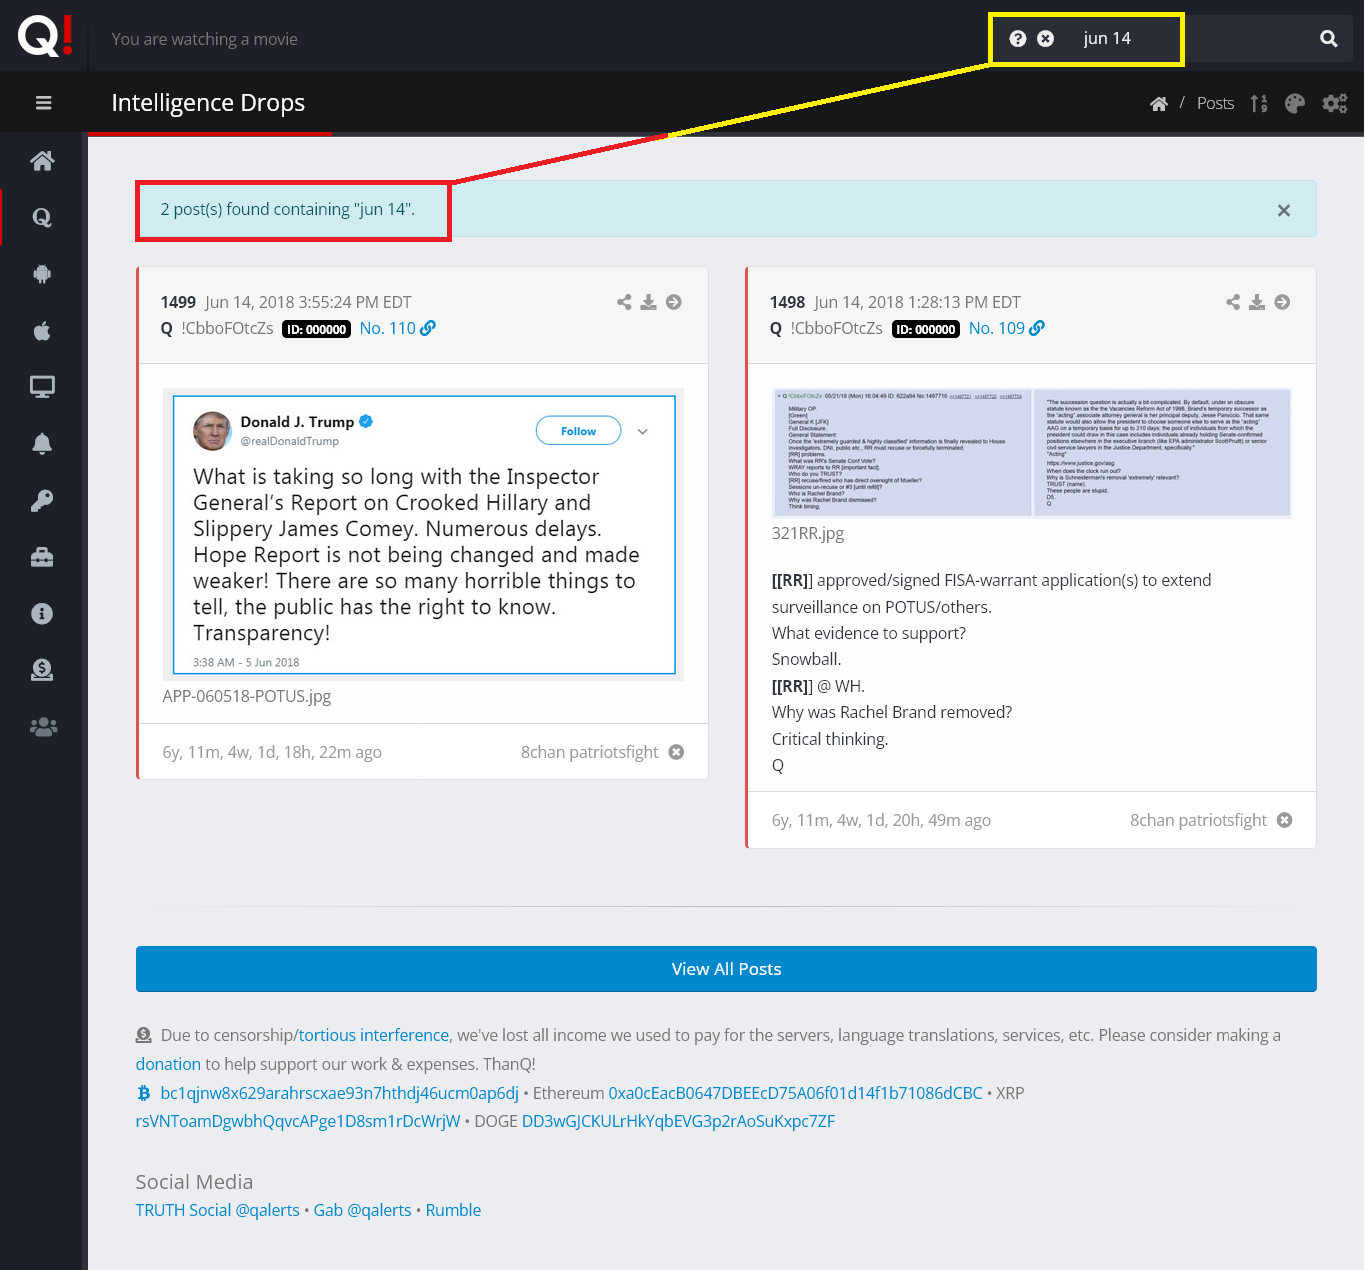Click the "You are watching a movie" tagline
The width and height of the screenshot is (1365, 1270).
click(205, 39)
